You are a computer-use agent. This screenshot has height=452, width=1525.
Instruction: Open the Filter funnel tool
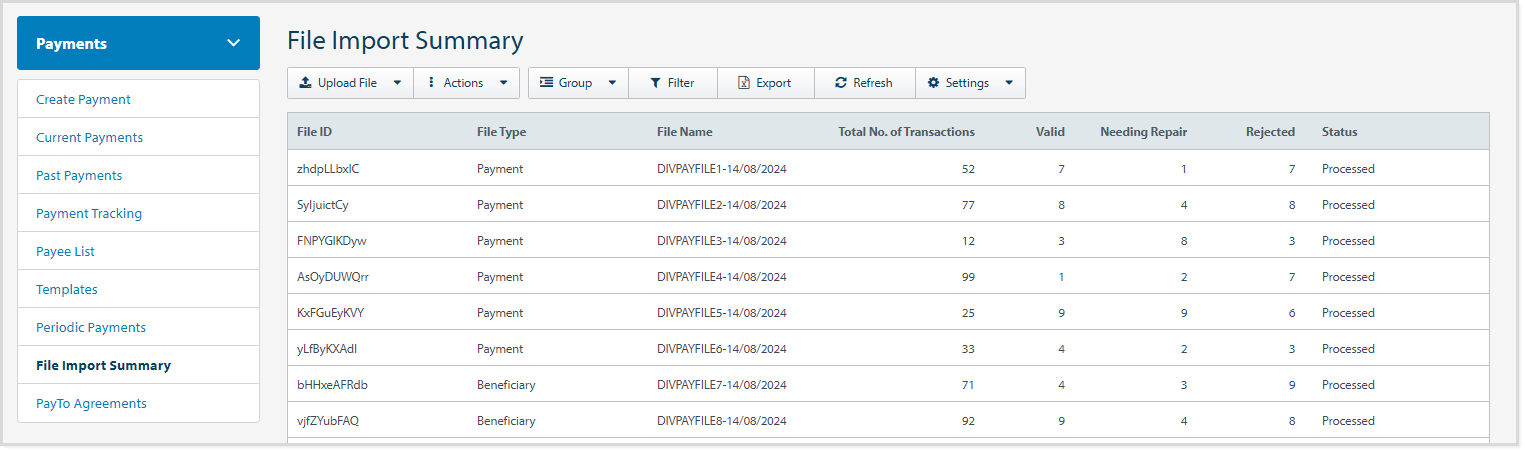coord(655,83)
